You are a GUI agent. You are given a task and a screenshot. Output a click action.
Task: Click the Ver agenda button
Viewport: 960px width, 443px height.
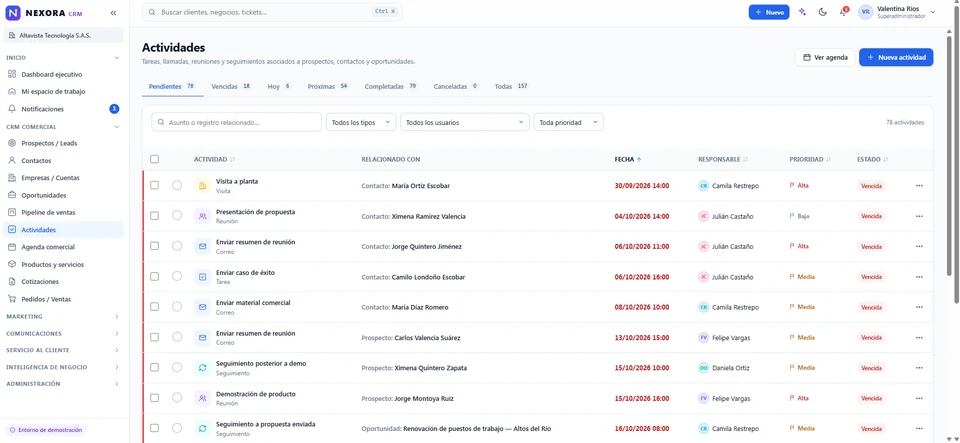[825, 58]
